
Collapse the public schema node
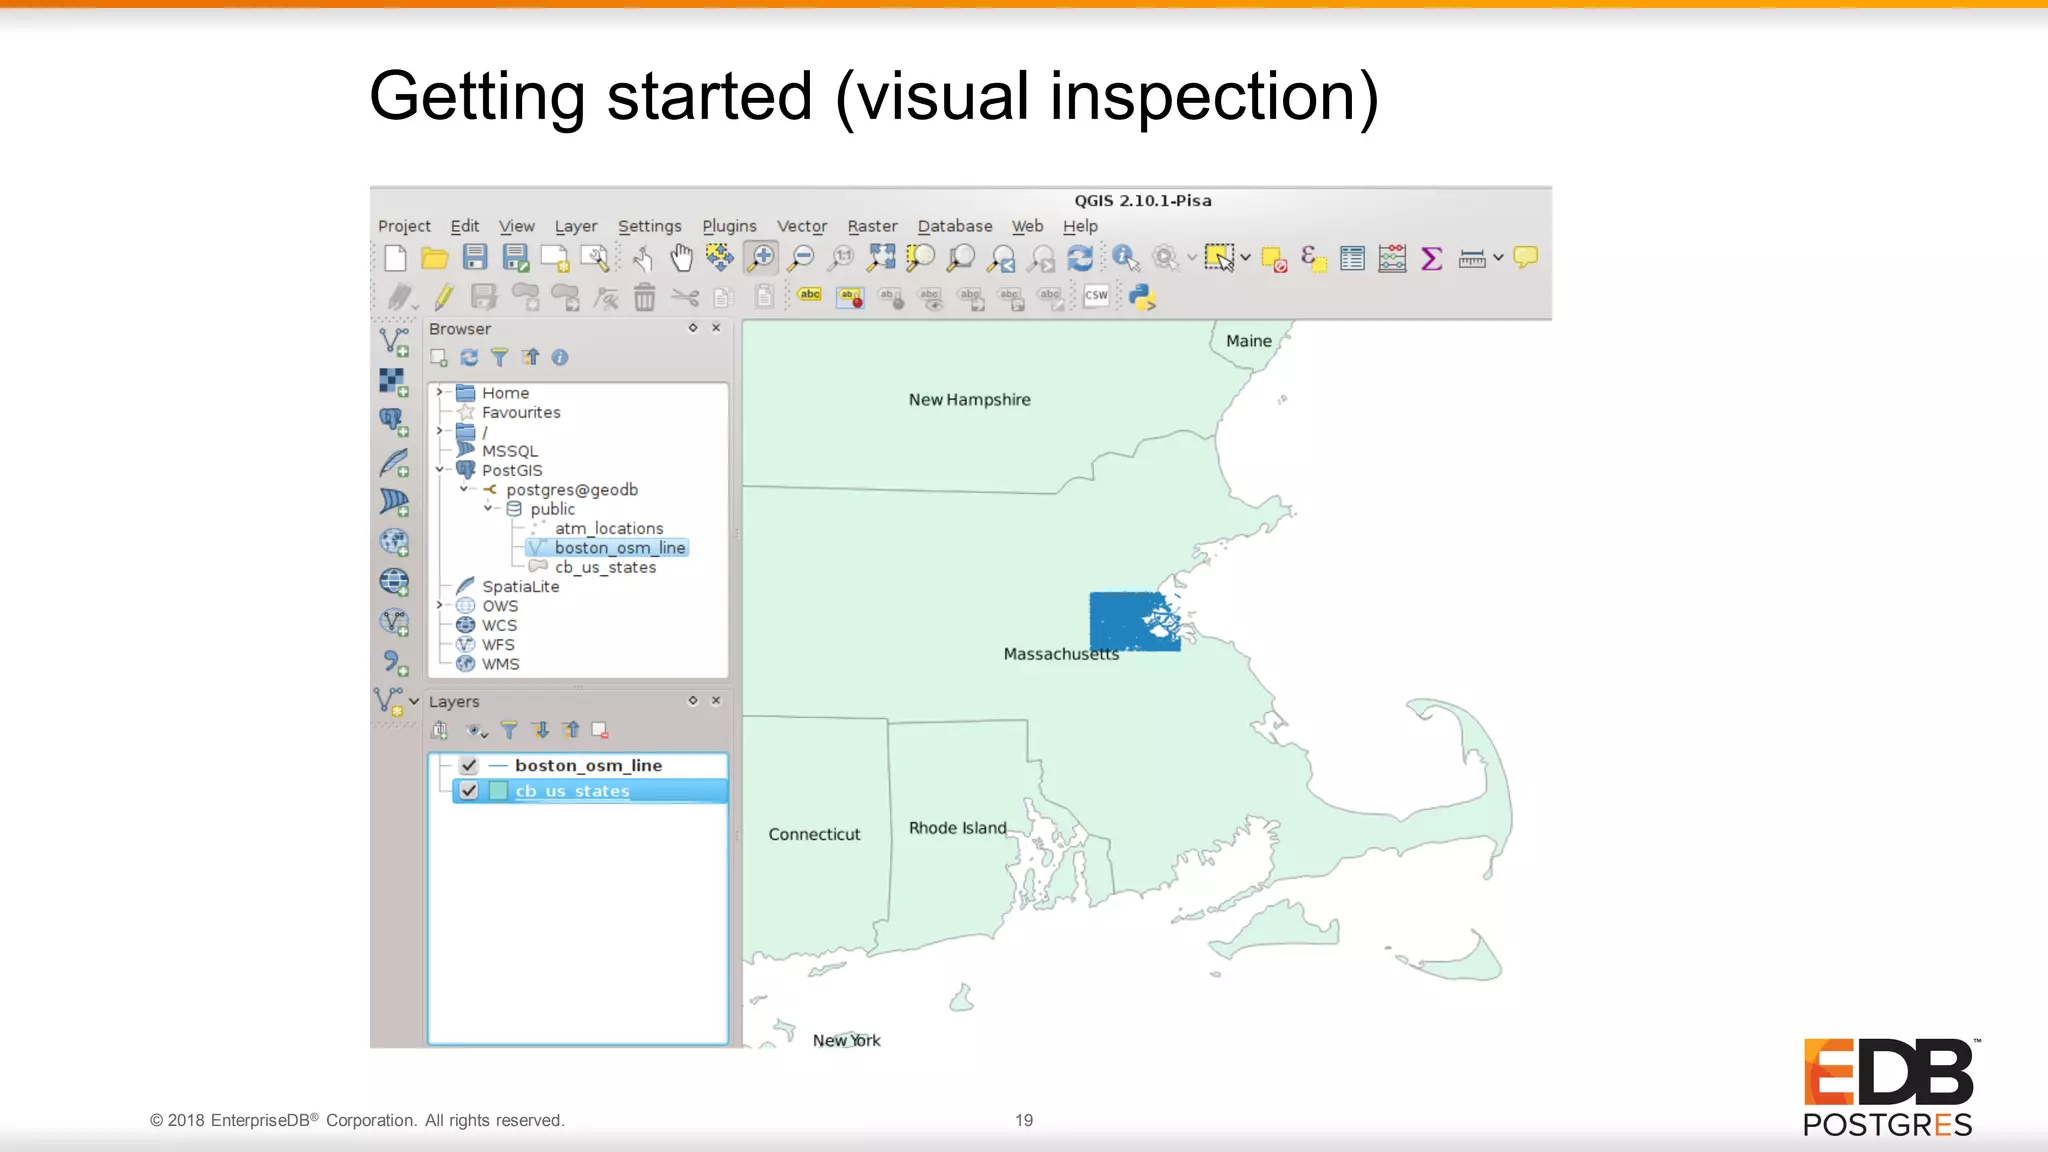(x=488, y=508)
